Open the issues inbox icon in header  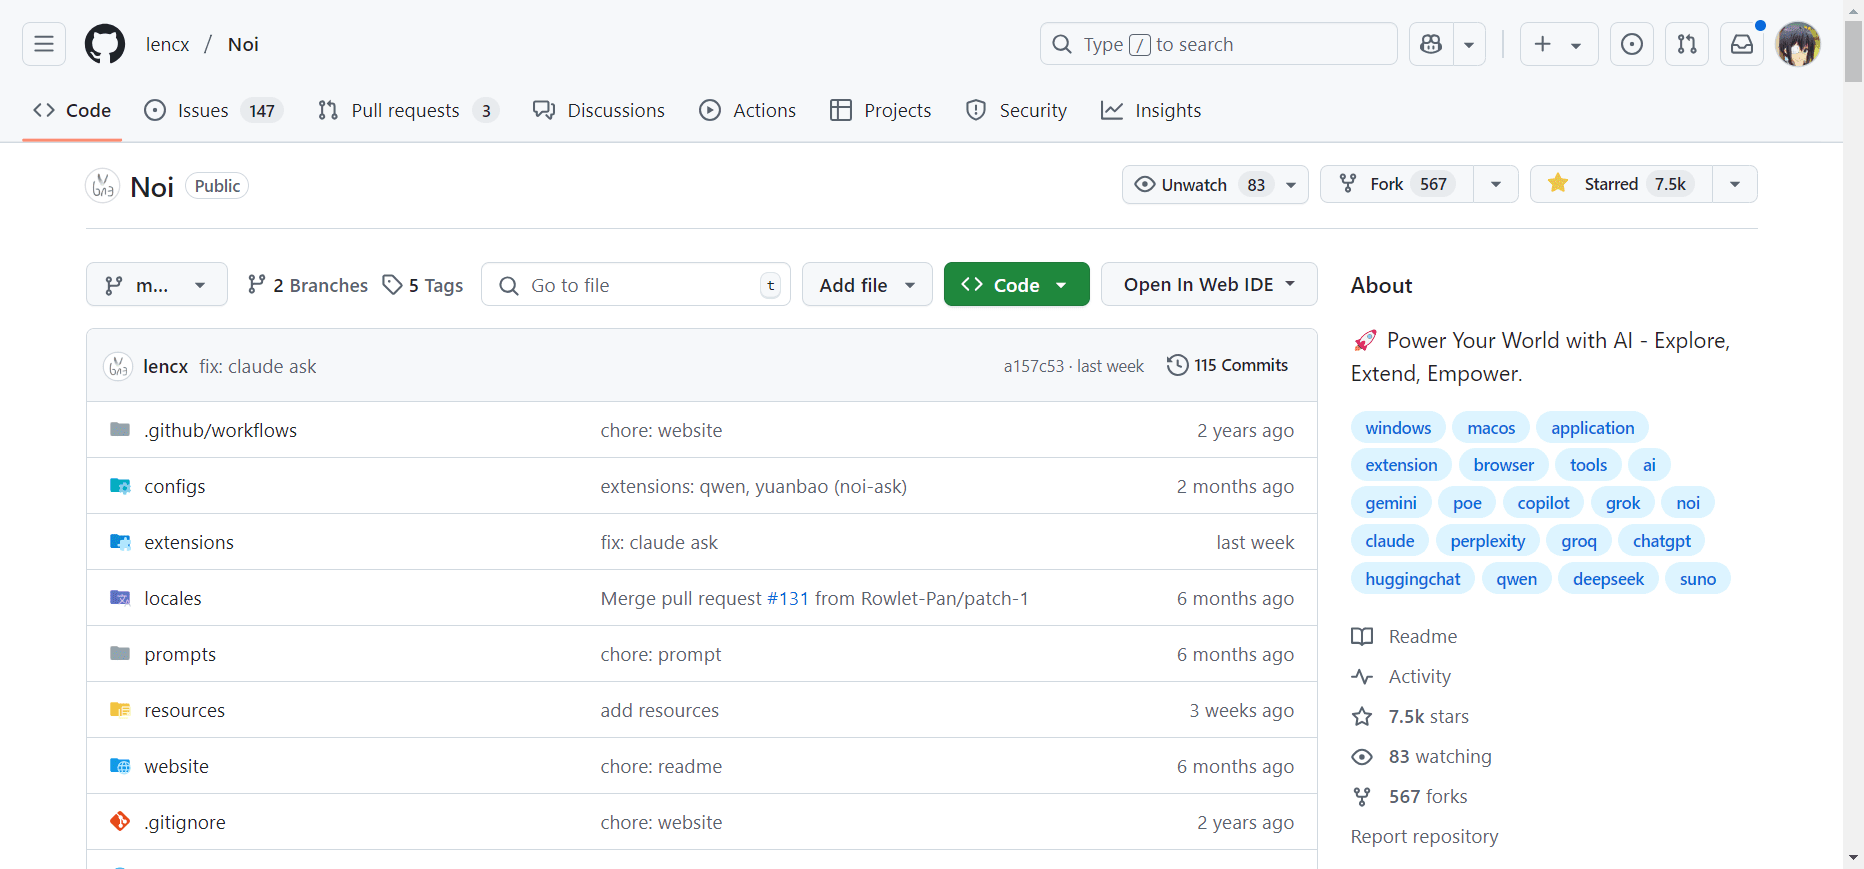[x=1631, y=44]
